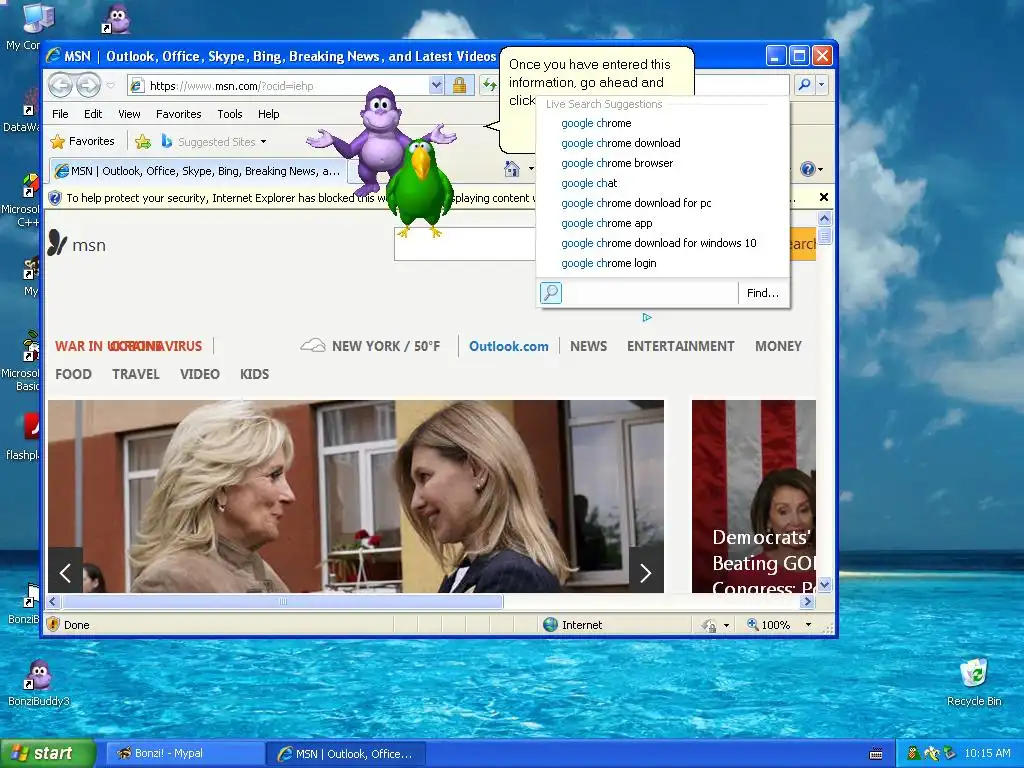Click the search dropdown text field
The height and width of the screenshot is (768, 1024).
click(x=649, y=293)
